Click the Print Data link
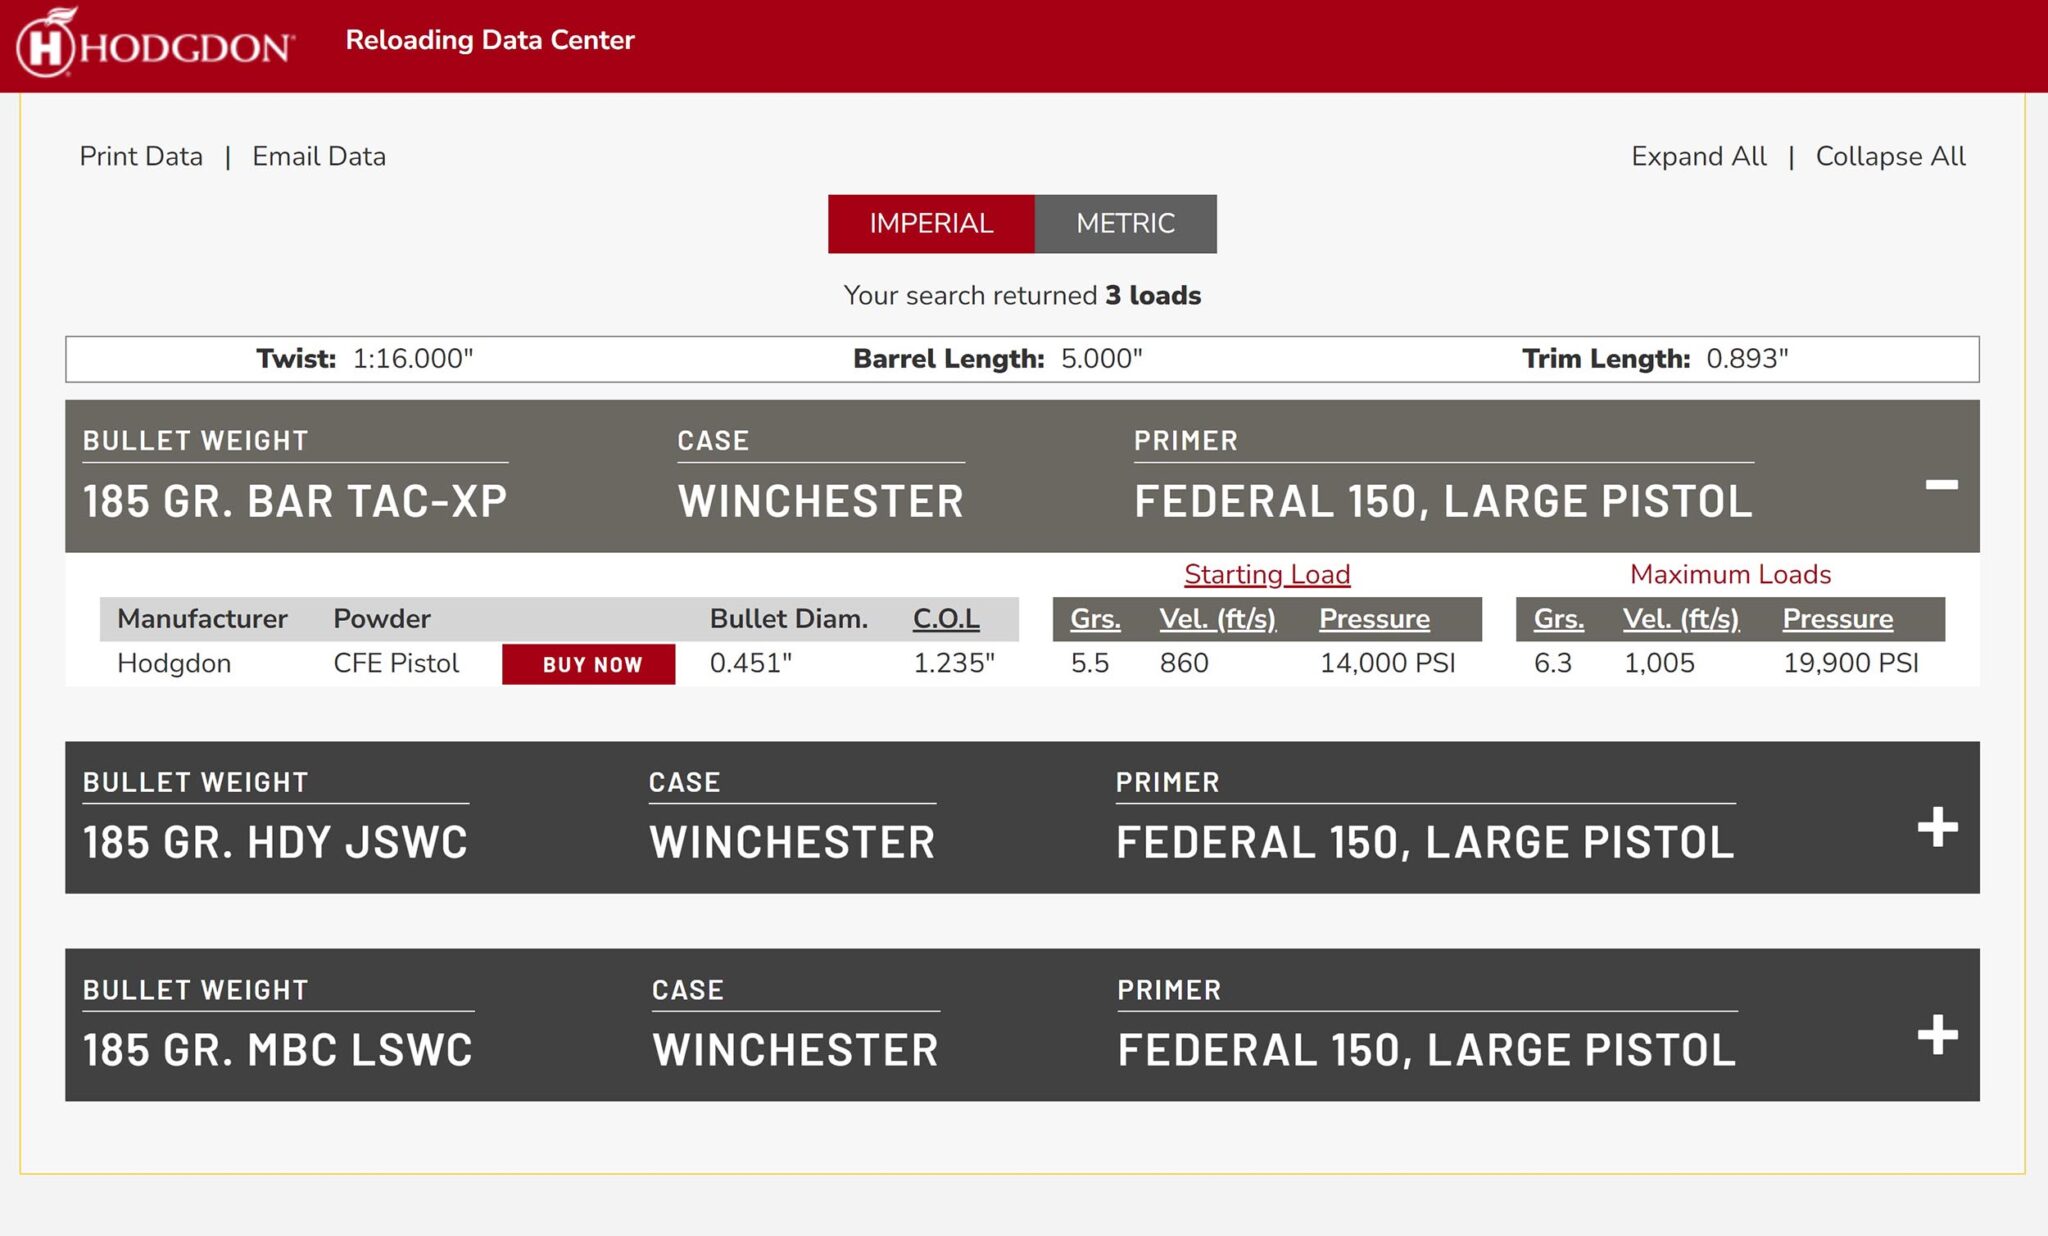Screen dimensions: 2048x1236 point(141,156)
